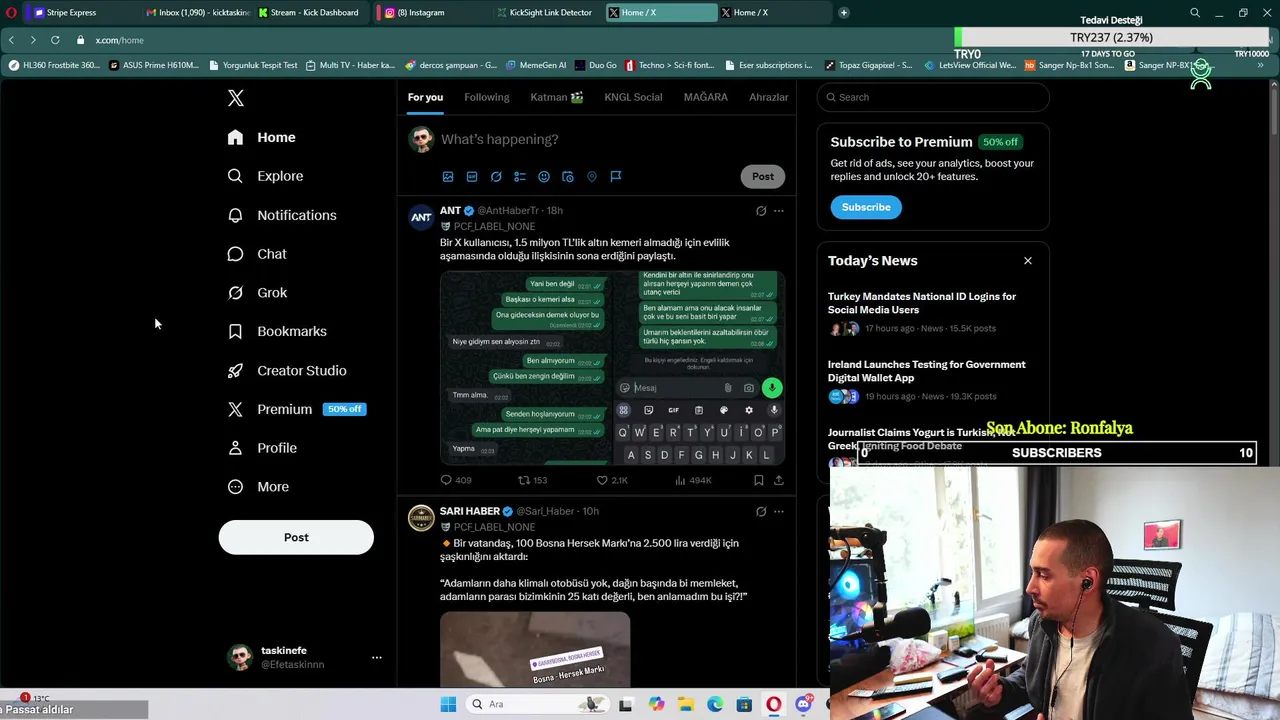Open the @Sari_Haber handle link
1280x720 pixels.
[544, 511]
